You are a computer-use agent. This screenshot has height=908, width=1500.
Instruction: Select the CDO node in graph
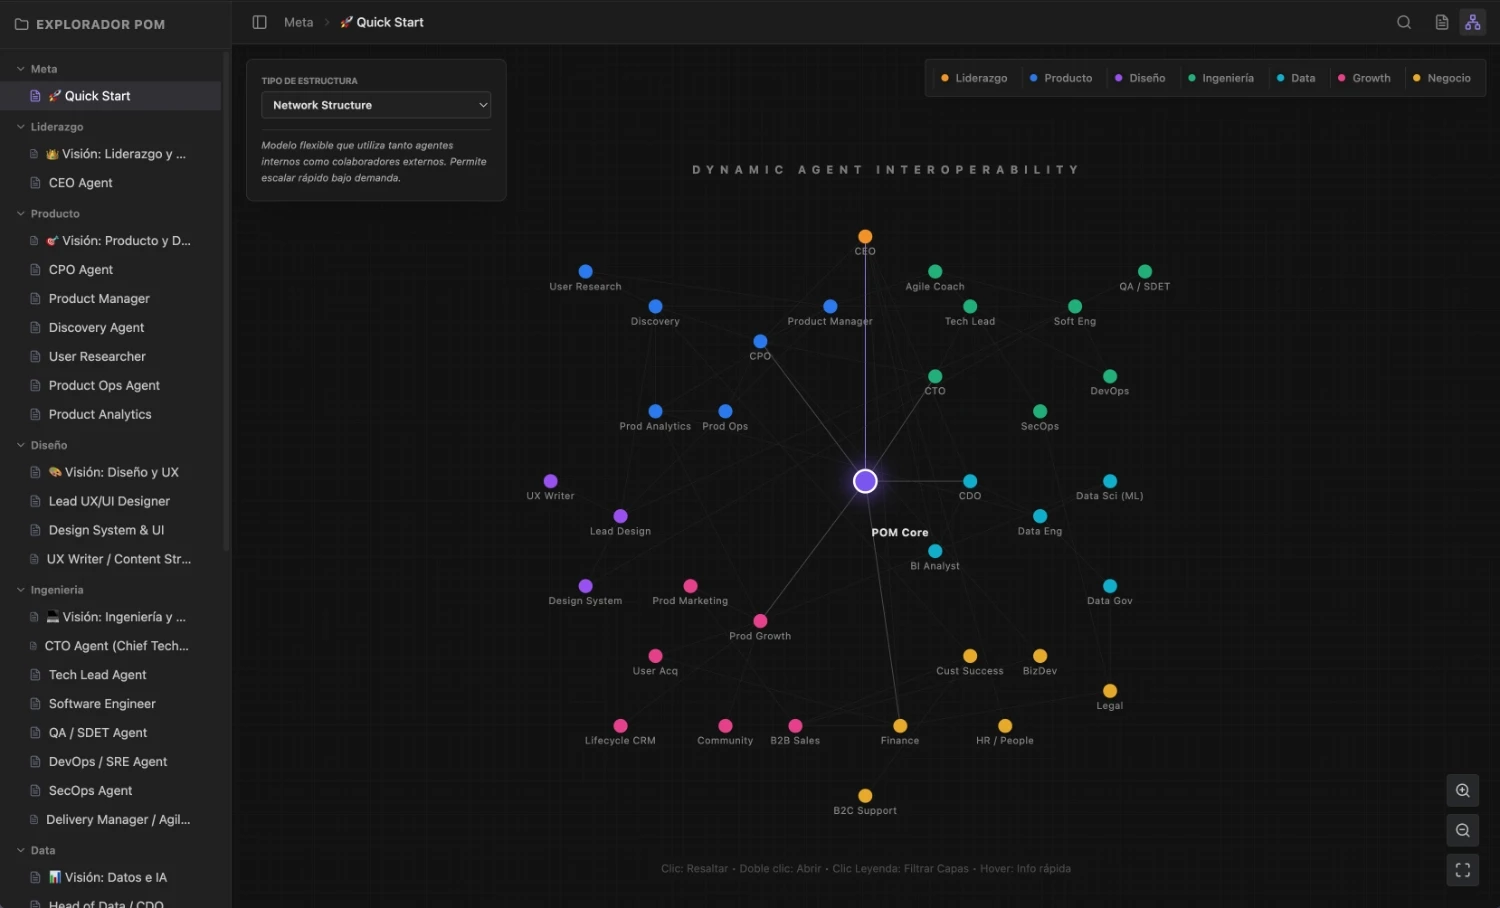[x=970, y=481]
